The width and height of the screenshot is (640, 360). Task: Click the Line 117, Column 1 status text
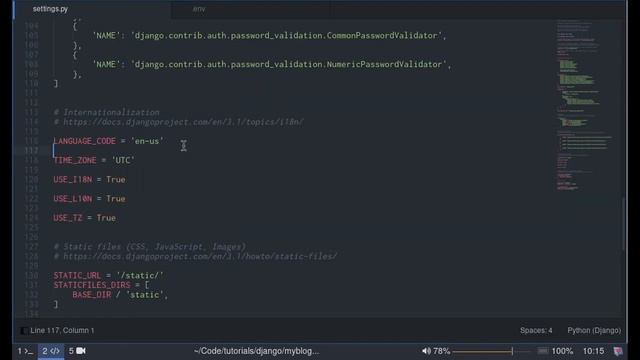(x=62, y=331)
